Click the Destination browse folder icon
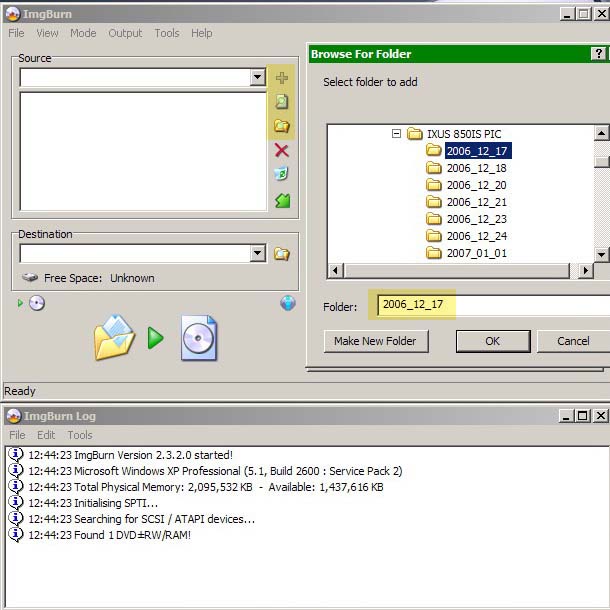The width and height of the screenshot is (610, 610). coord(282,254)
